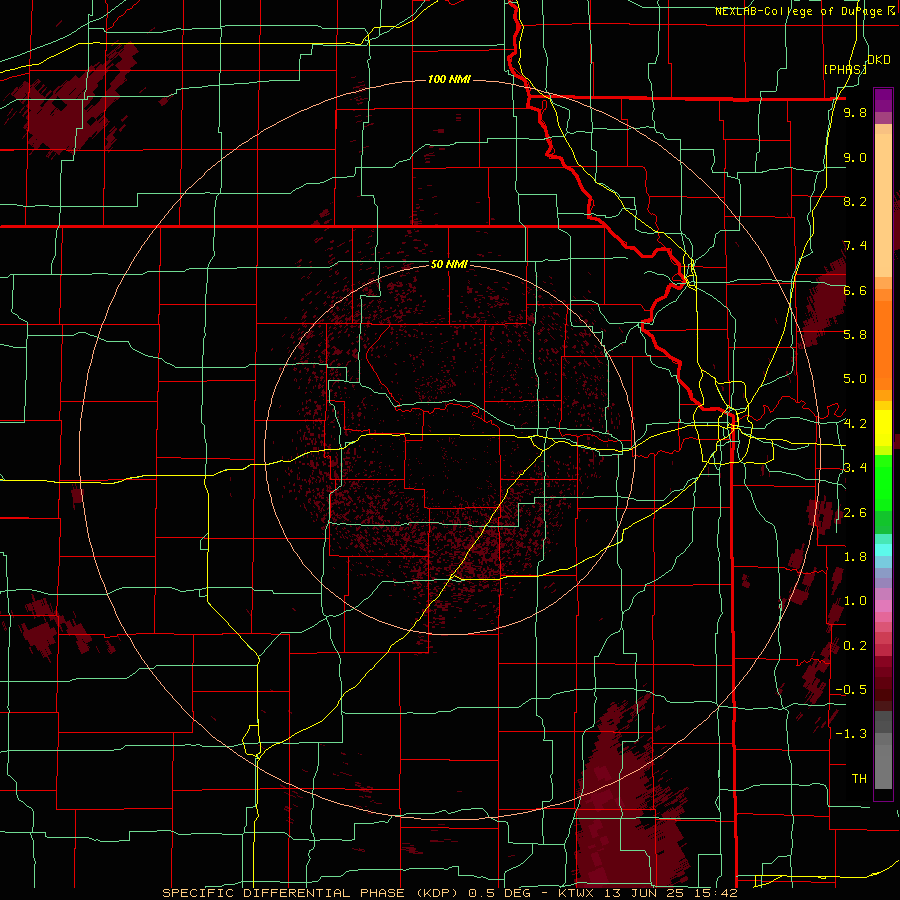This screenshot has width=900, height=900.
Task: Click the 6.6 value on the color scale
Action: [855, 290]
